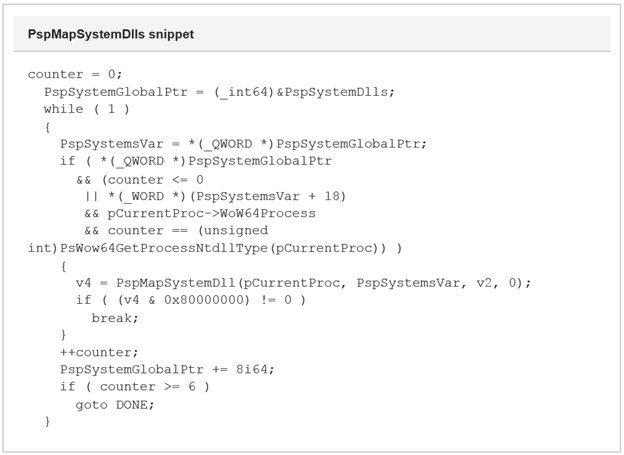Click the "goto DONE;" statement
The height and width of the screenshot is (455, 624).
point(115,404)
